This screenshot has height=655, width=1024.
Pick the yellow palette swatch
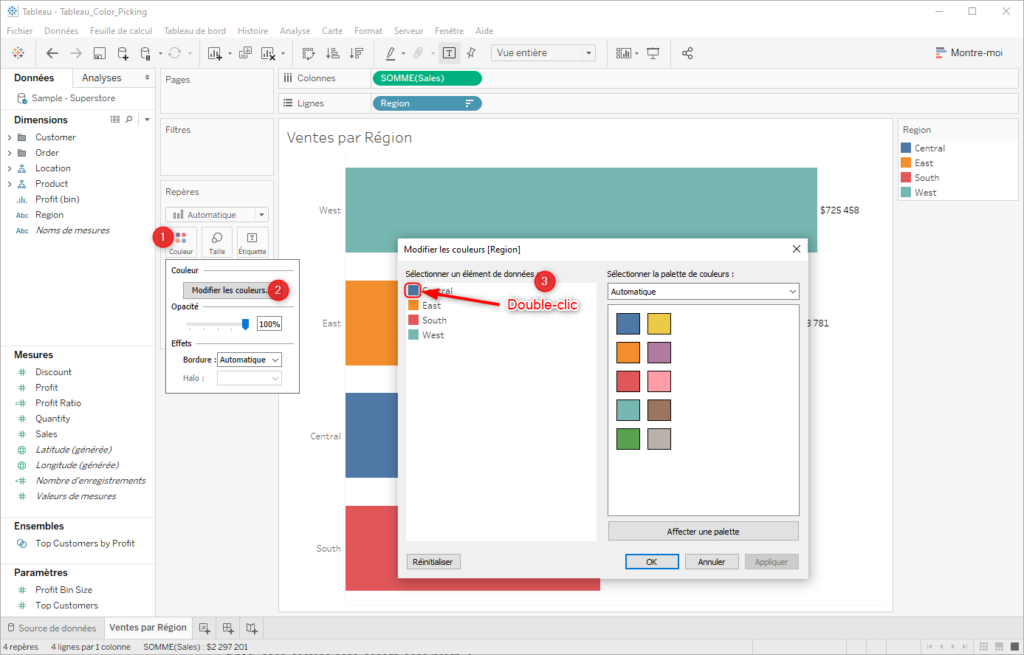(x=659, y=324)
